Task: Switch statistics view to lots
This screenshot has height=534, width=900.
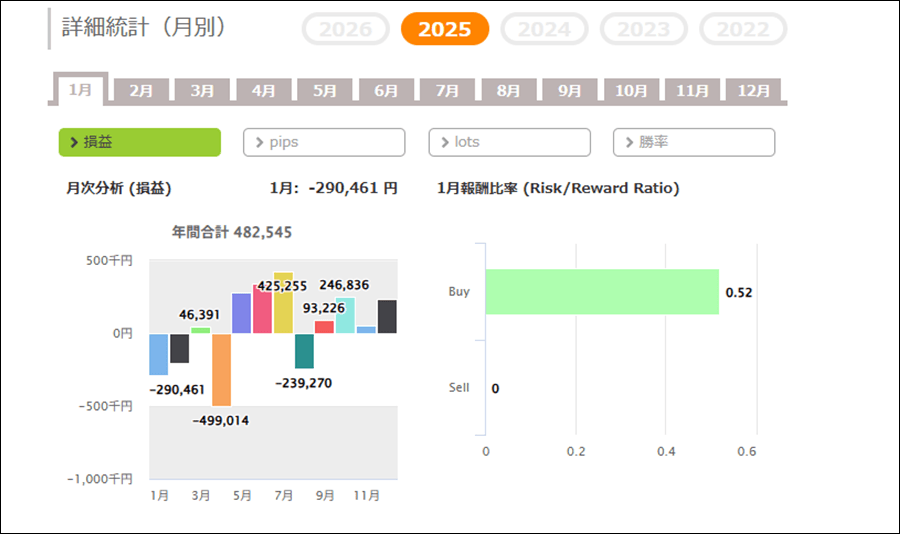Action: [x=509, y=142]
